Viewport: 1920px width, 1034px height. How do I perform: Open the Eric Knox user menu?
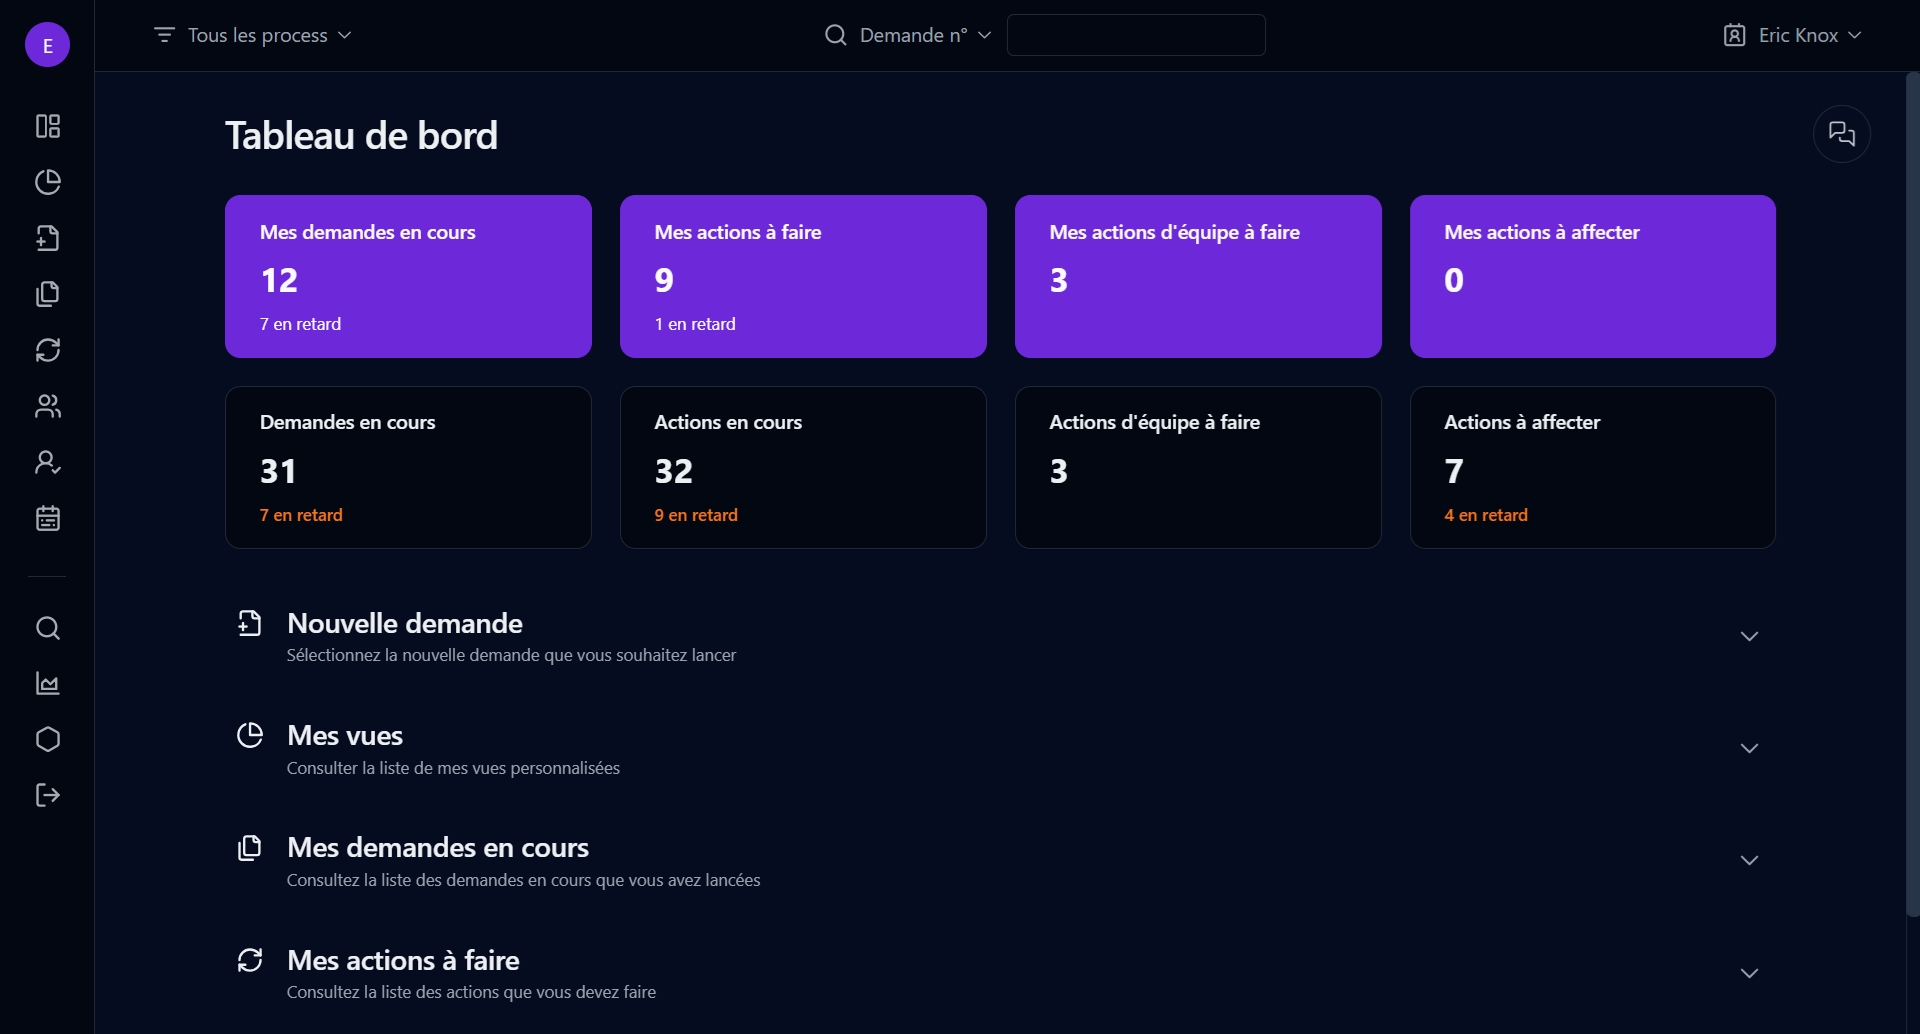click(x=1793, y=35)
